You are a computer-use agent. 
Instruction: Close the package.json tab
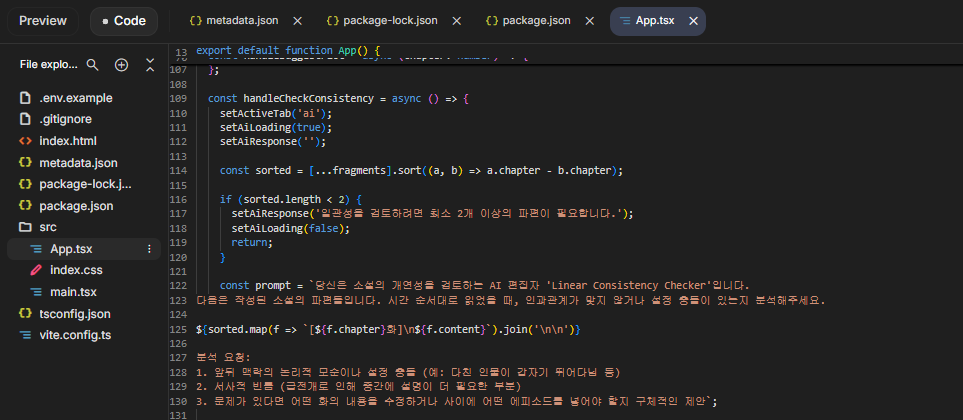(590, 21)
